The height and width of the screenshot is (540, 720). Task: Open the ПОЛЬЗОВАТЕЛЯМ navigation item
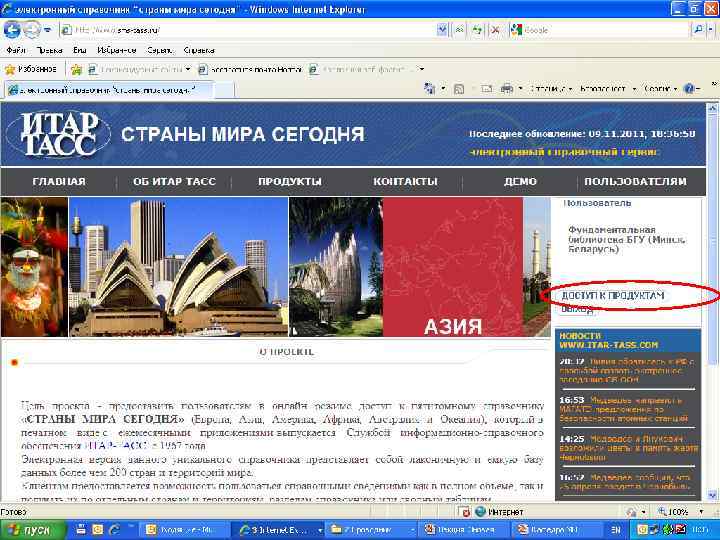pyautogui.click(x=636, y=182)
